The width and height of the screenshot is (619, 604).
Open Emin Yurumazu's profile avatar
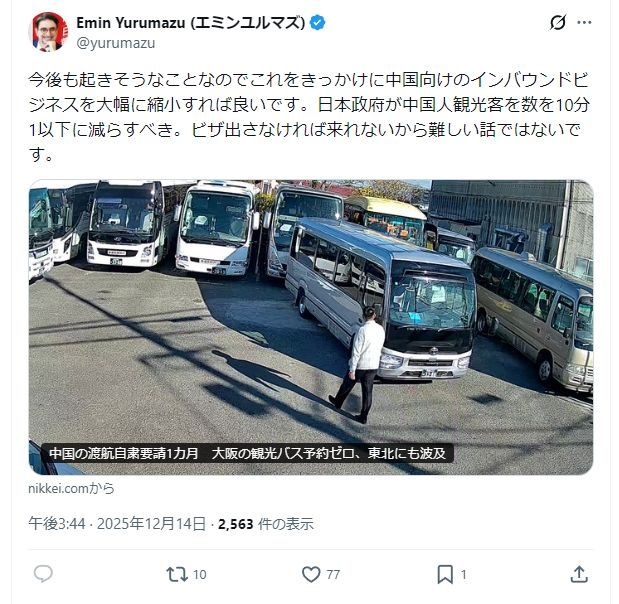(49, 32)
